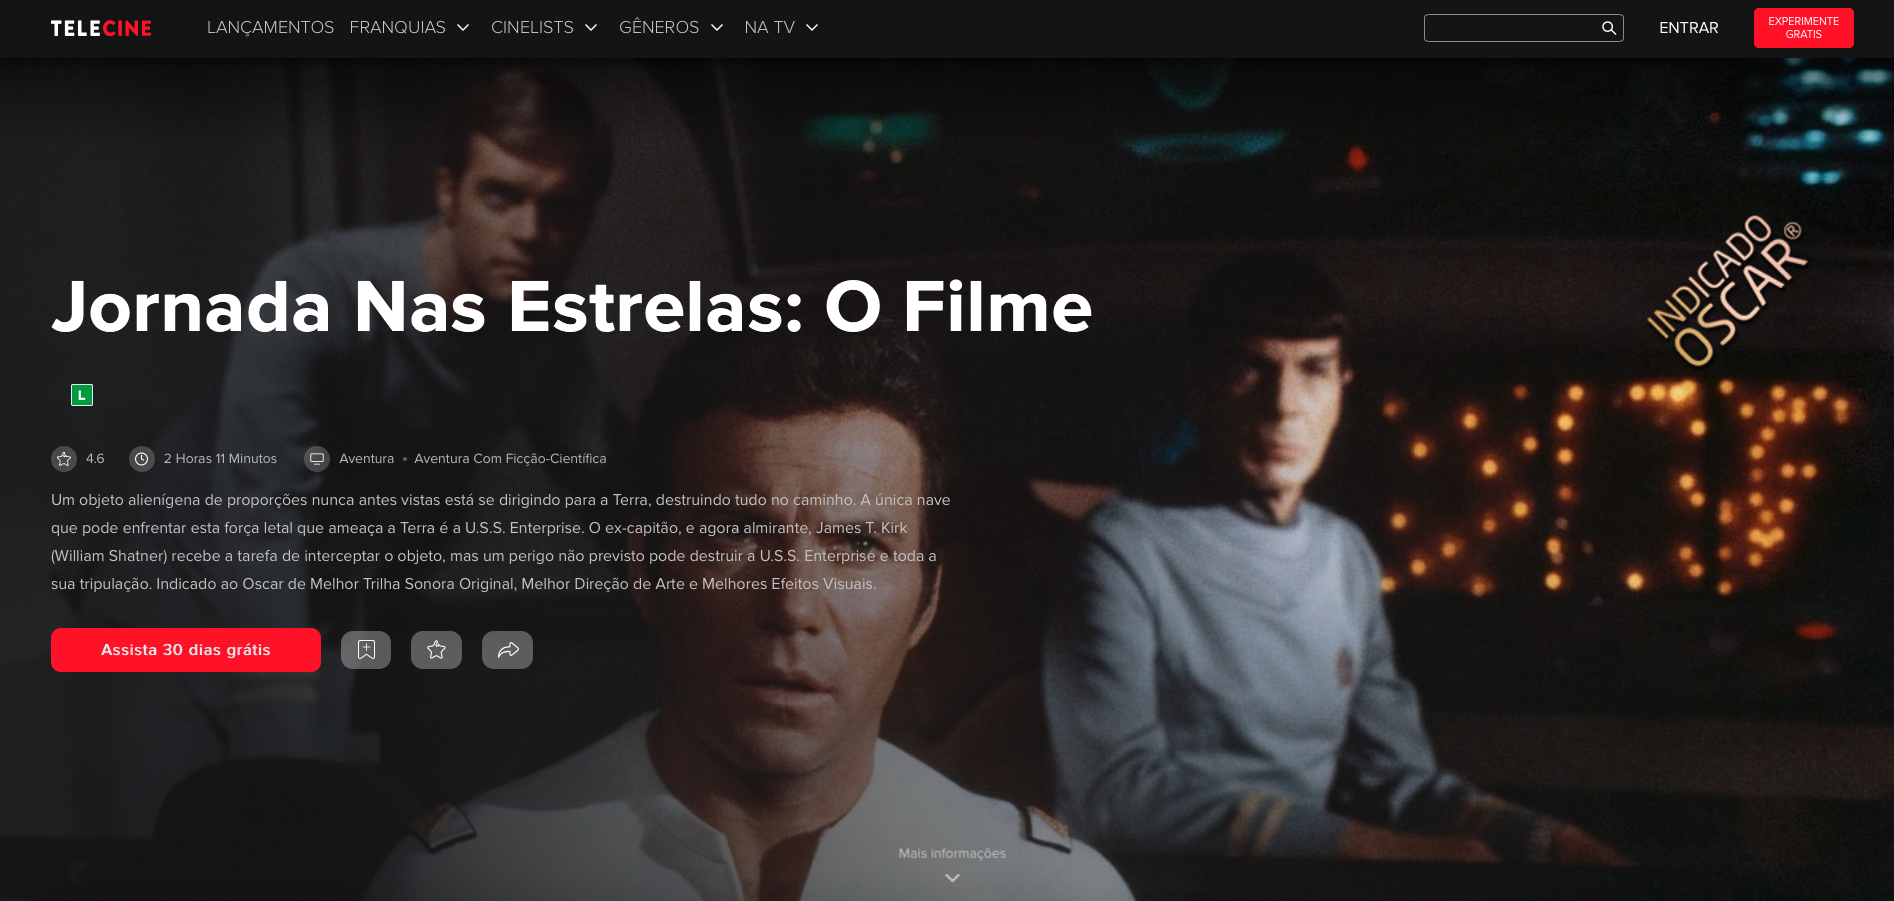Open the Cinelists dropdown

coord(544,28)
